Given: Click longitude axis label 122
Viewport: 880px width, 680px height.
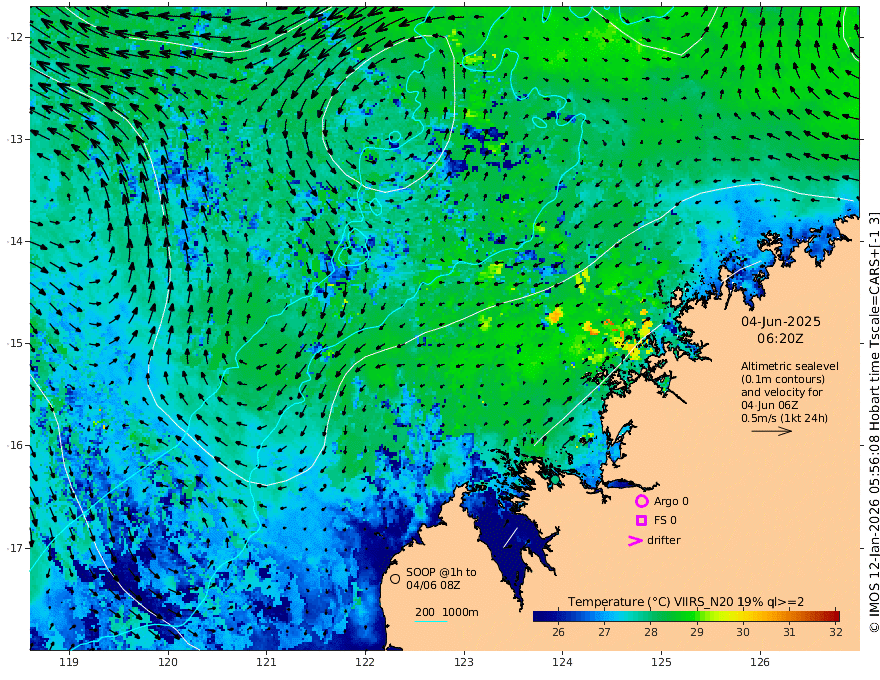Looking at the screenshot, I should point(365,663).
